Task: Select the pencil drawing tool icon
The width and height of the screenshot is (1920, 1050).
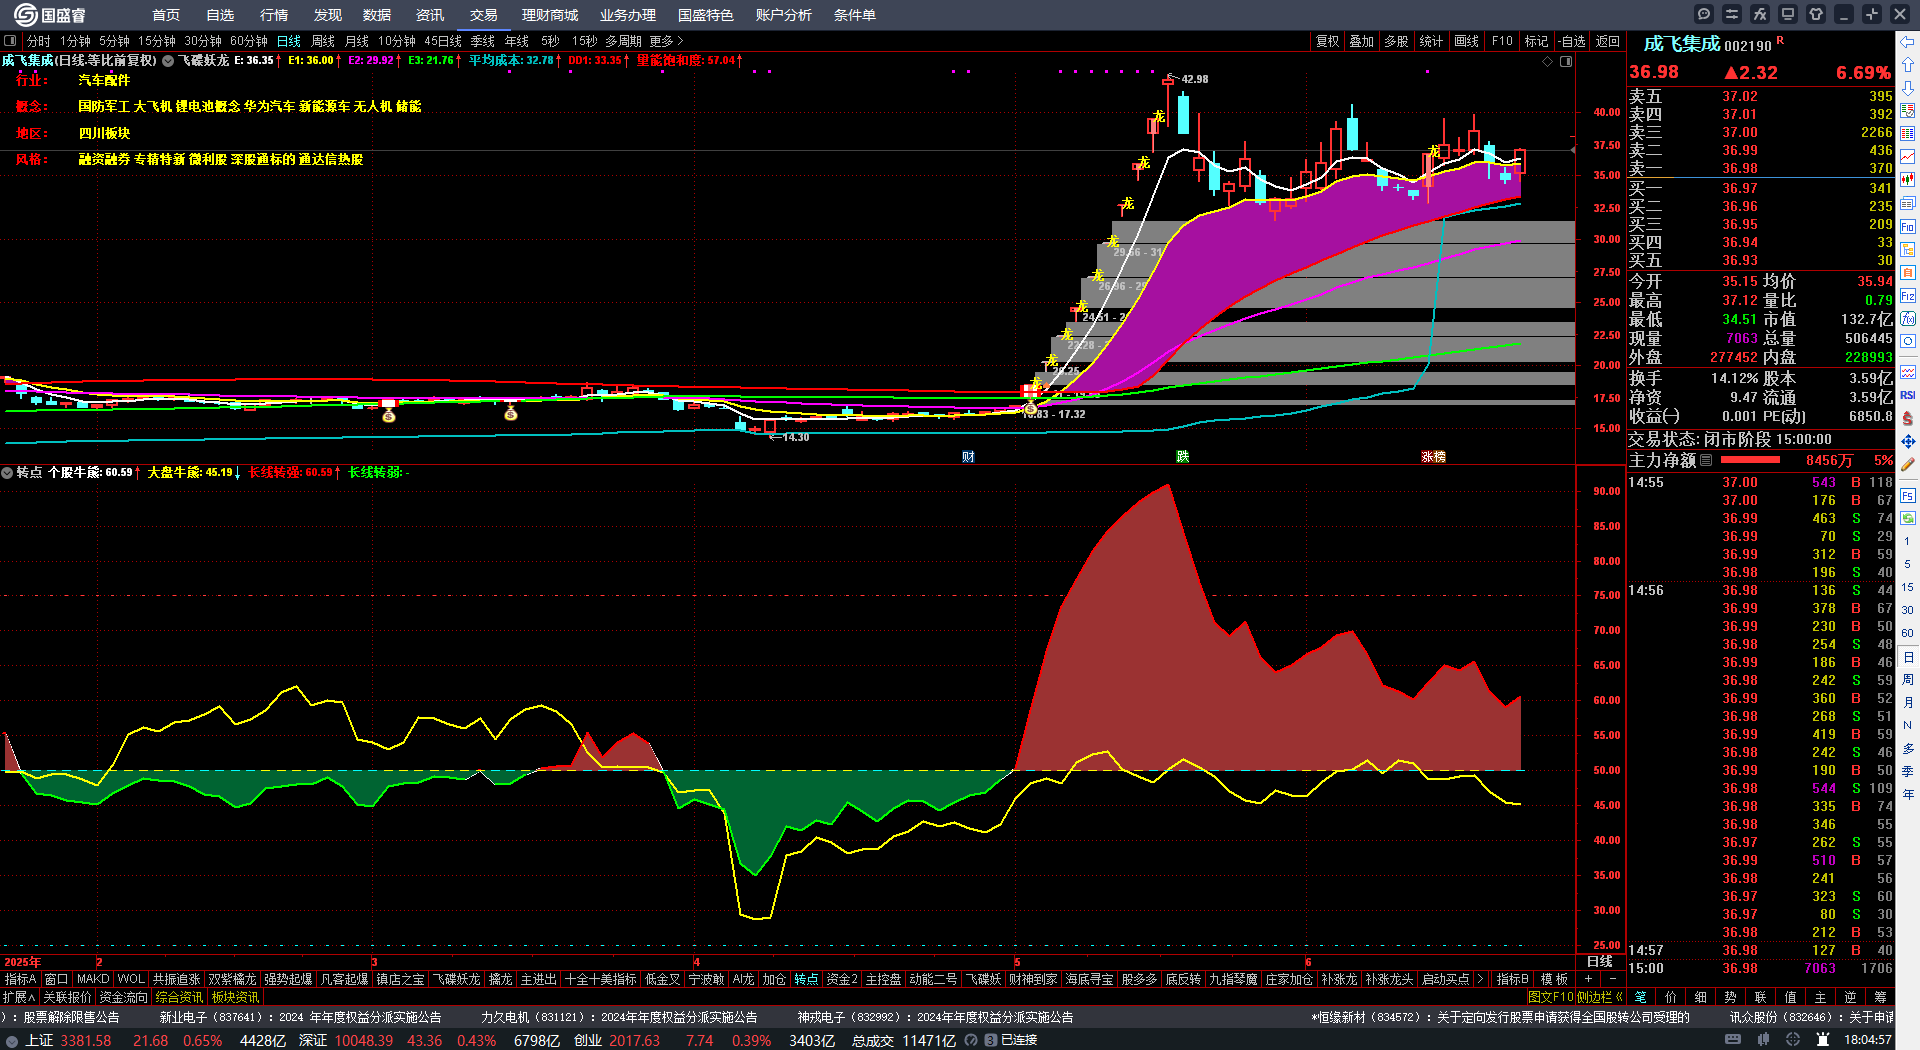Action: 1908,465
